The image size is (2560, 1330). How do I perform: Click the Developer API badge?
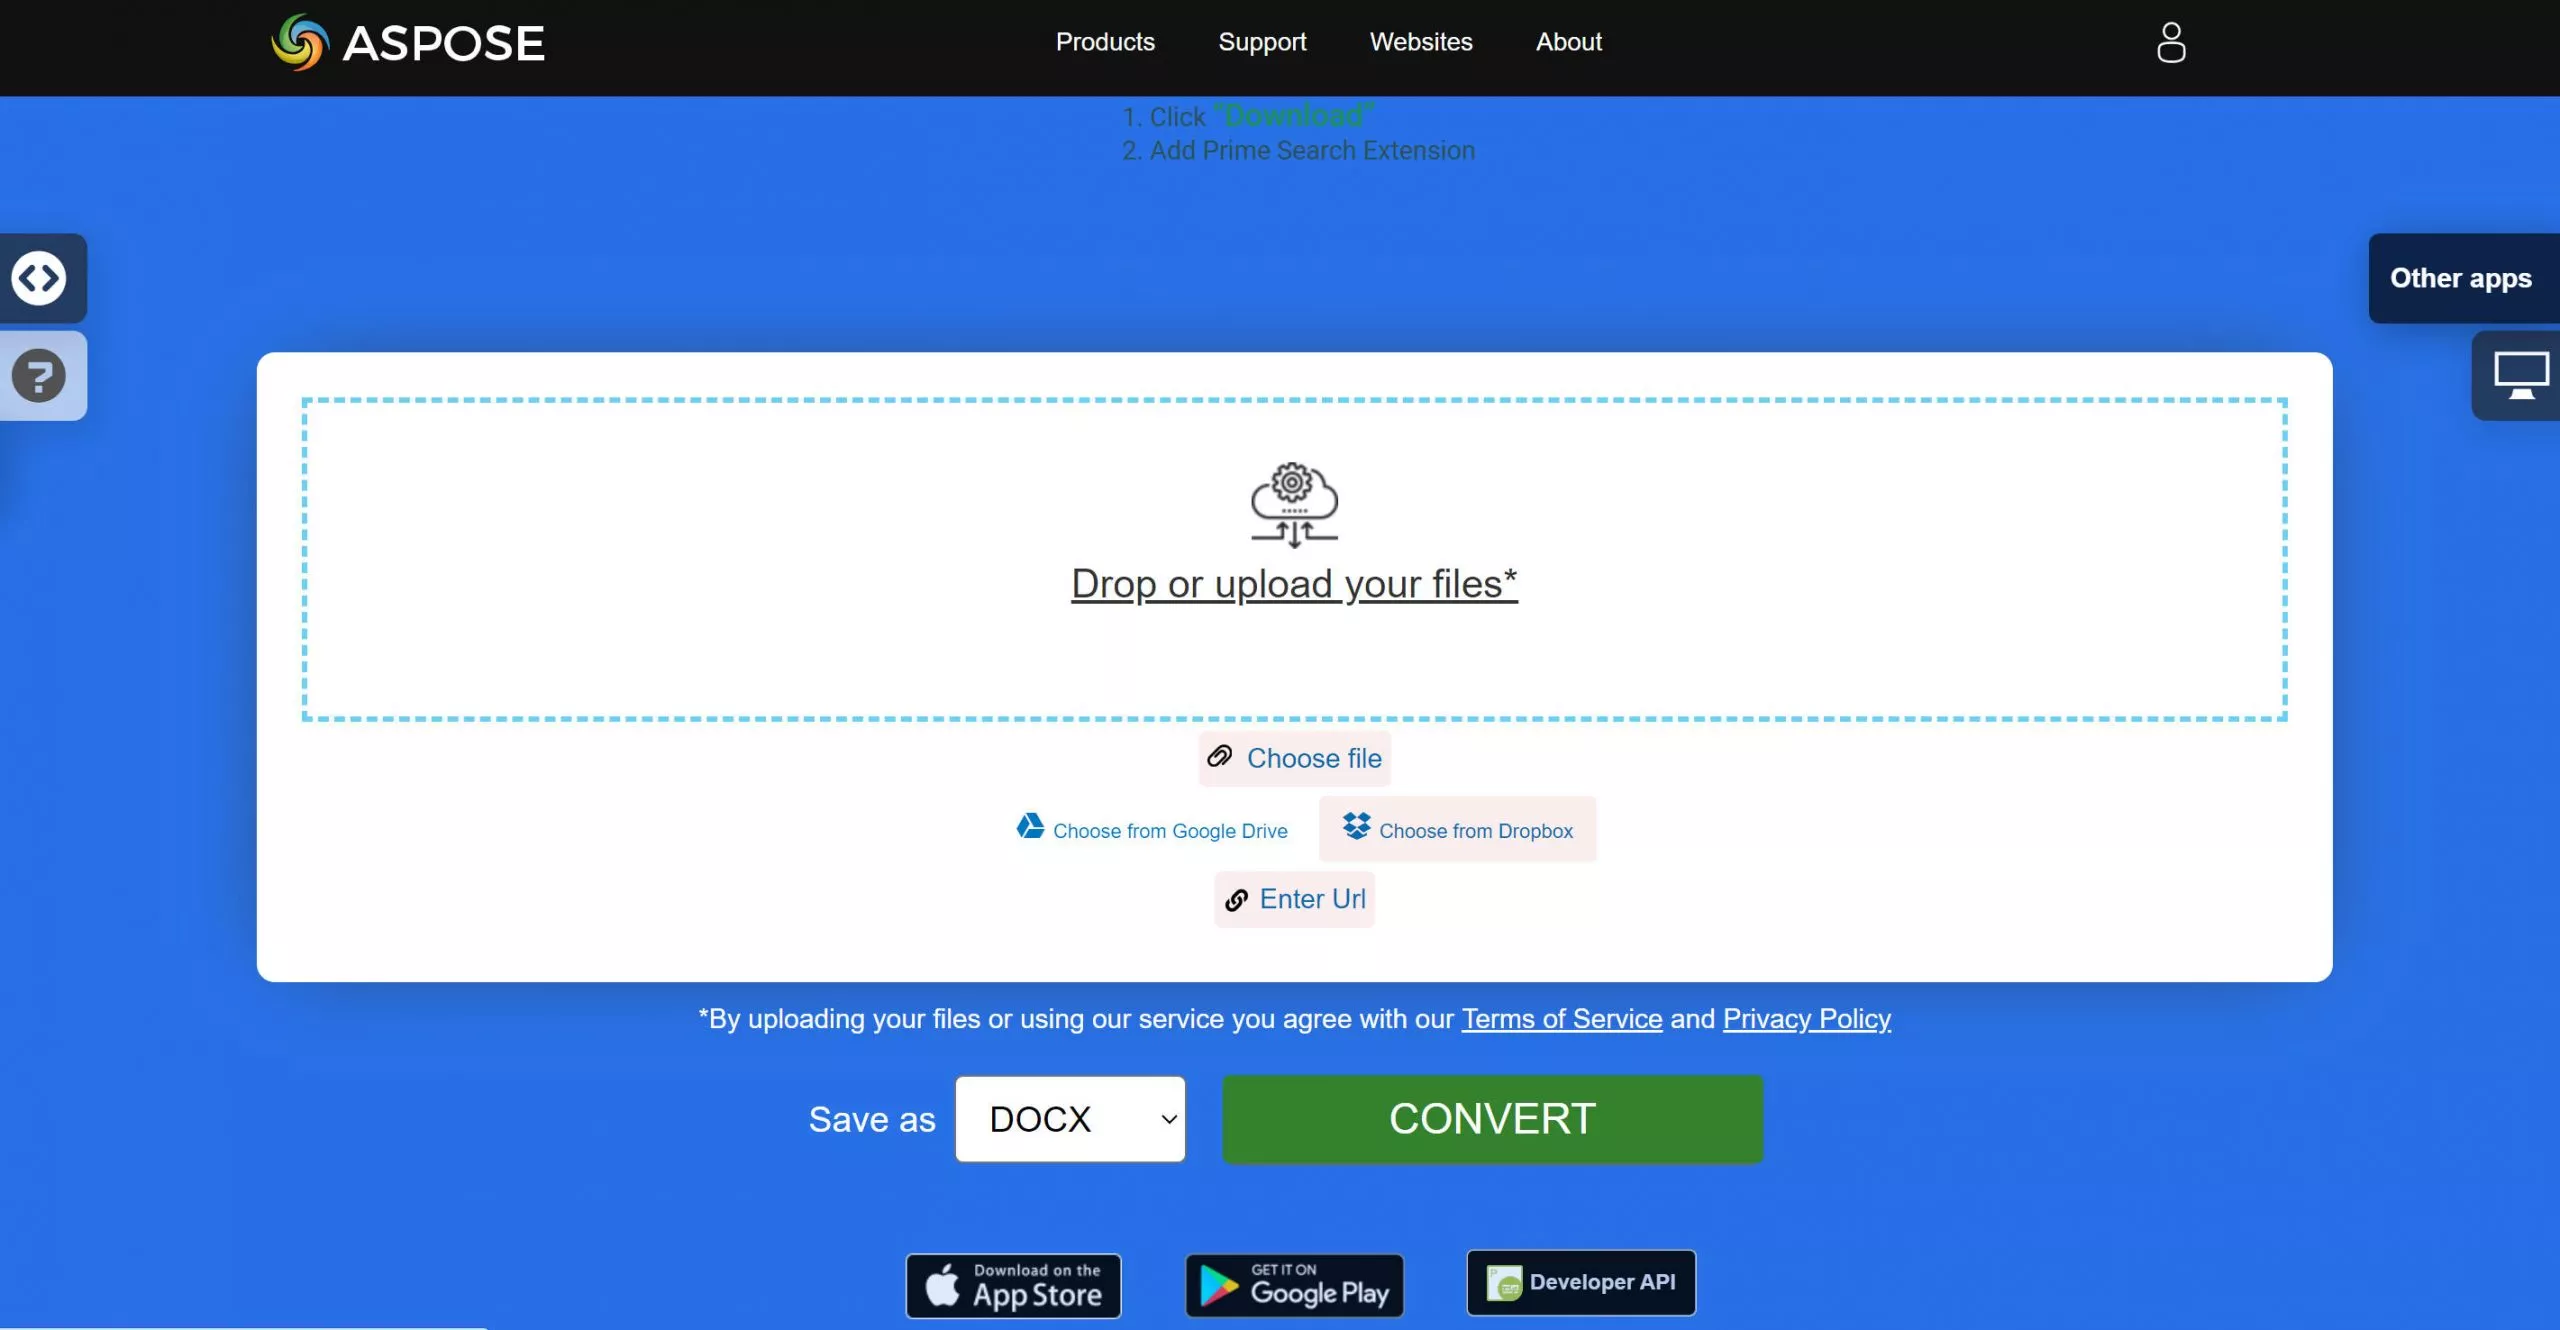click(x=1578, y=1283)
